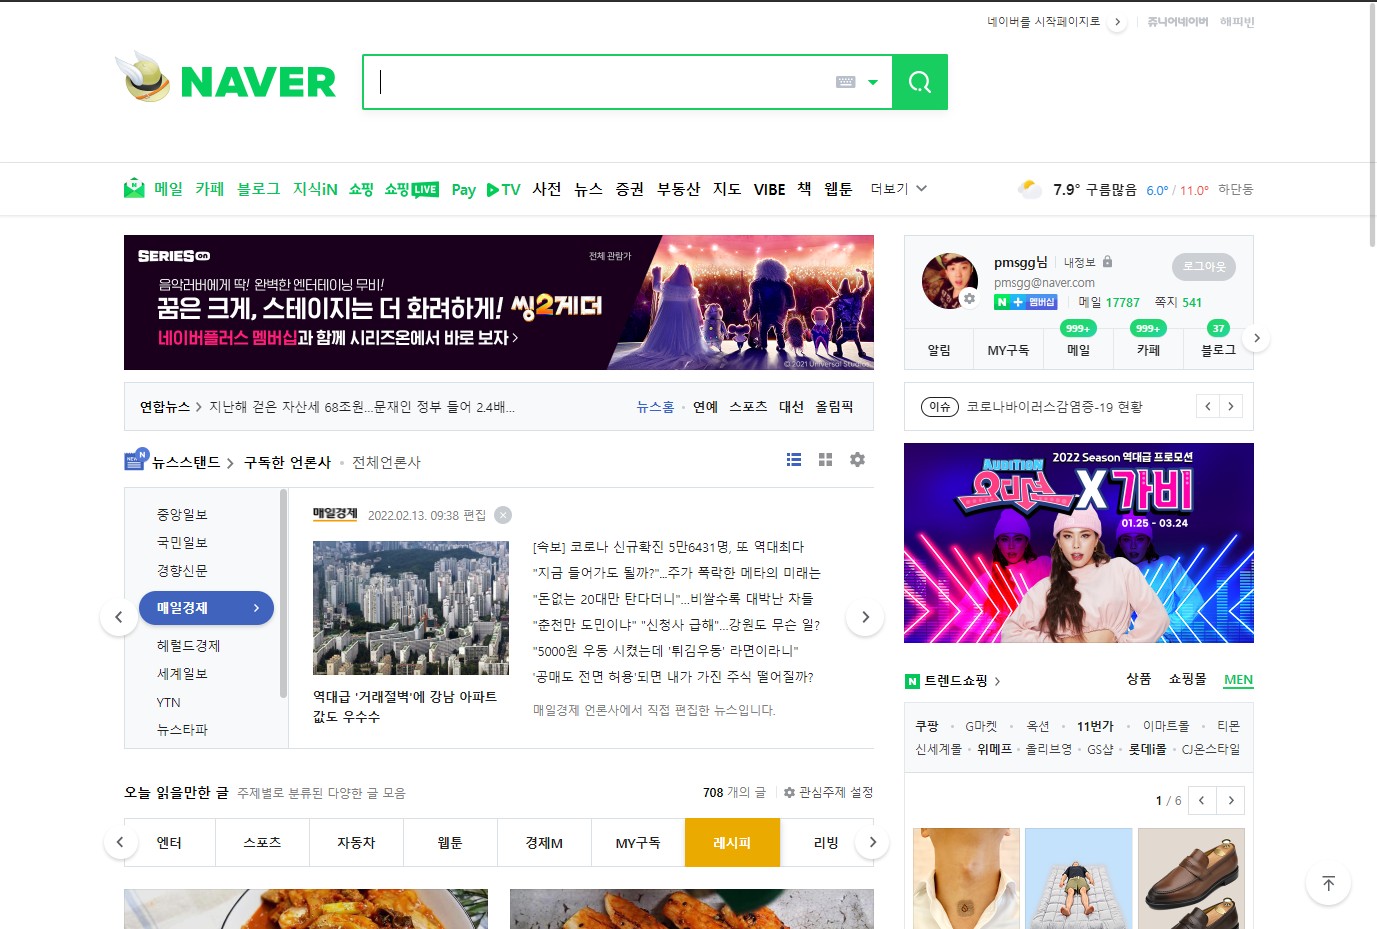1377x929 pixels.
Task: Show next issue headline
Action: (1231, 406)
